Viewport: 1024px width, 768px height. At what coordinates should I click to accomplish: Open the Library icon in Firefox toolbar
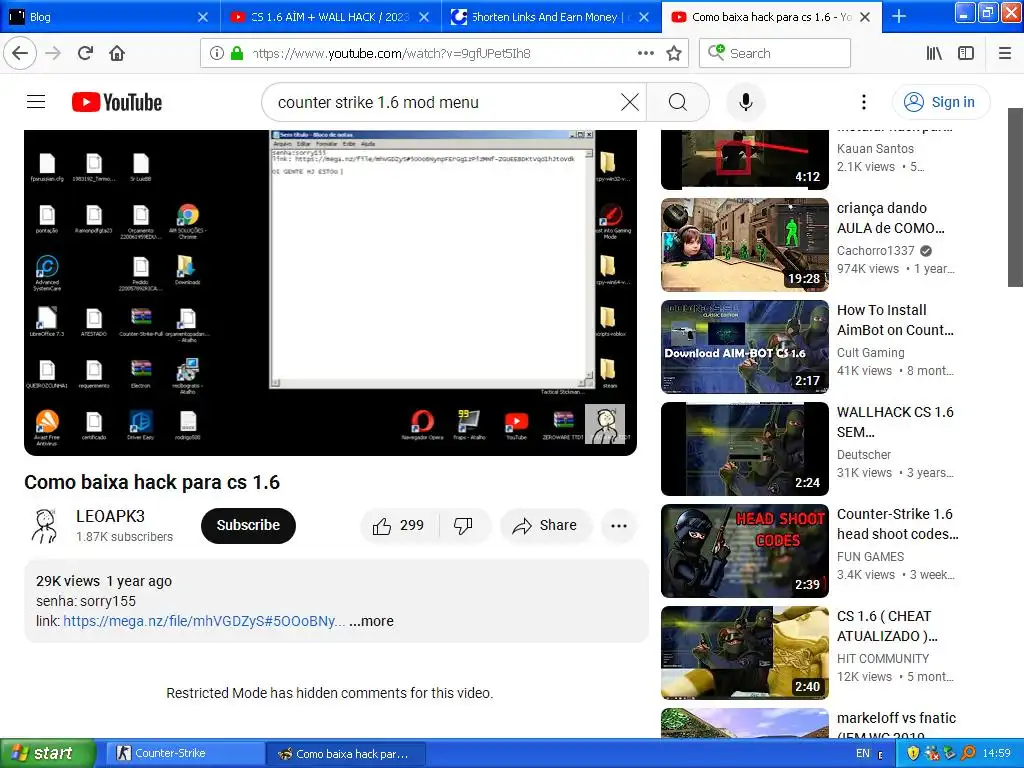pyautogui.click(x=934, y=53)
